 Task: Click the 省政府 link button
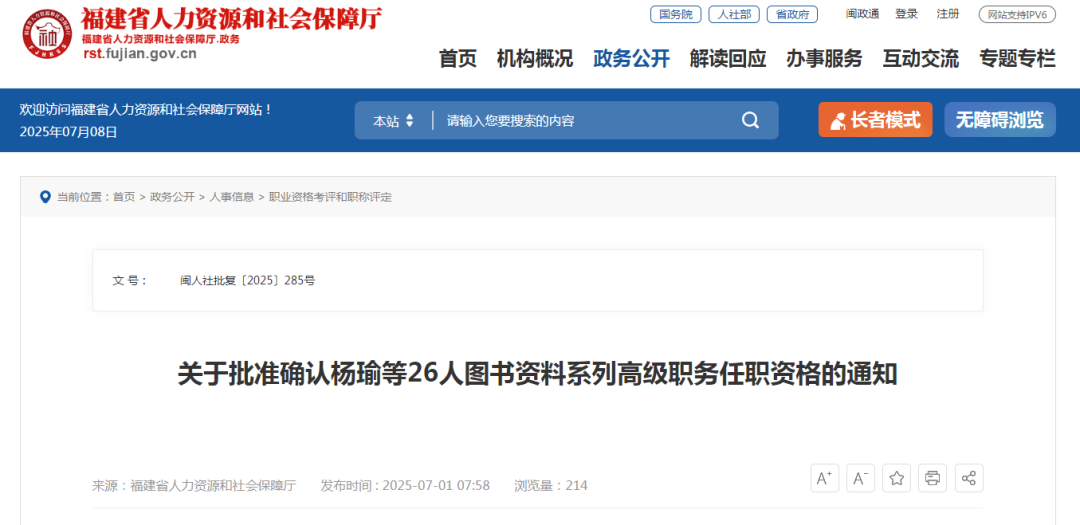click(792, 14)
